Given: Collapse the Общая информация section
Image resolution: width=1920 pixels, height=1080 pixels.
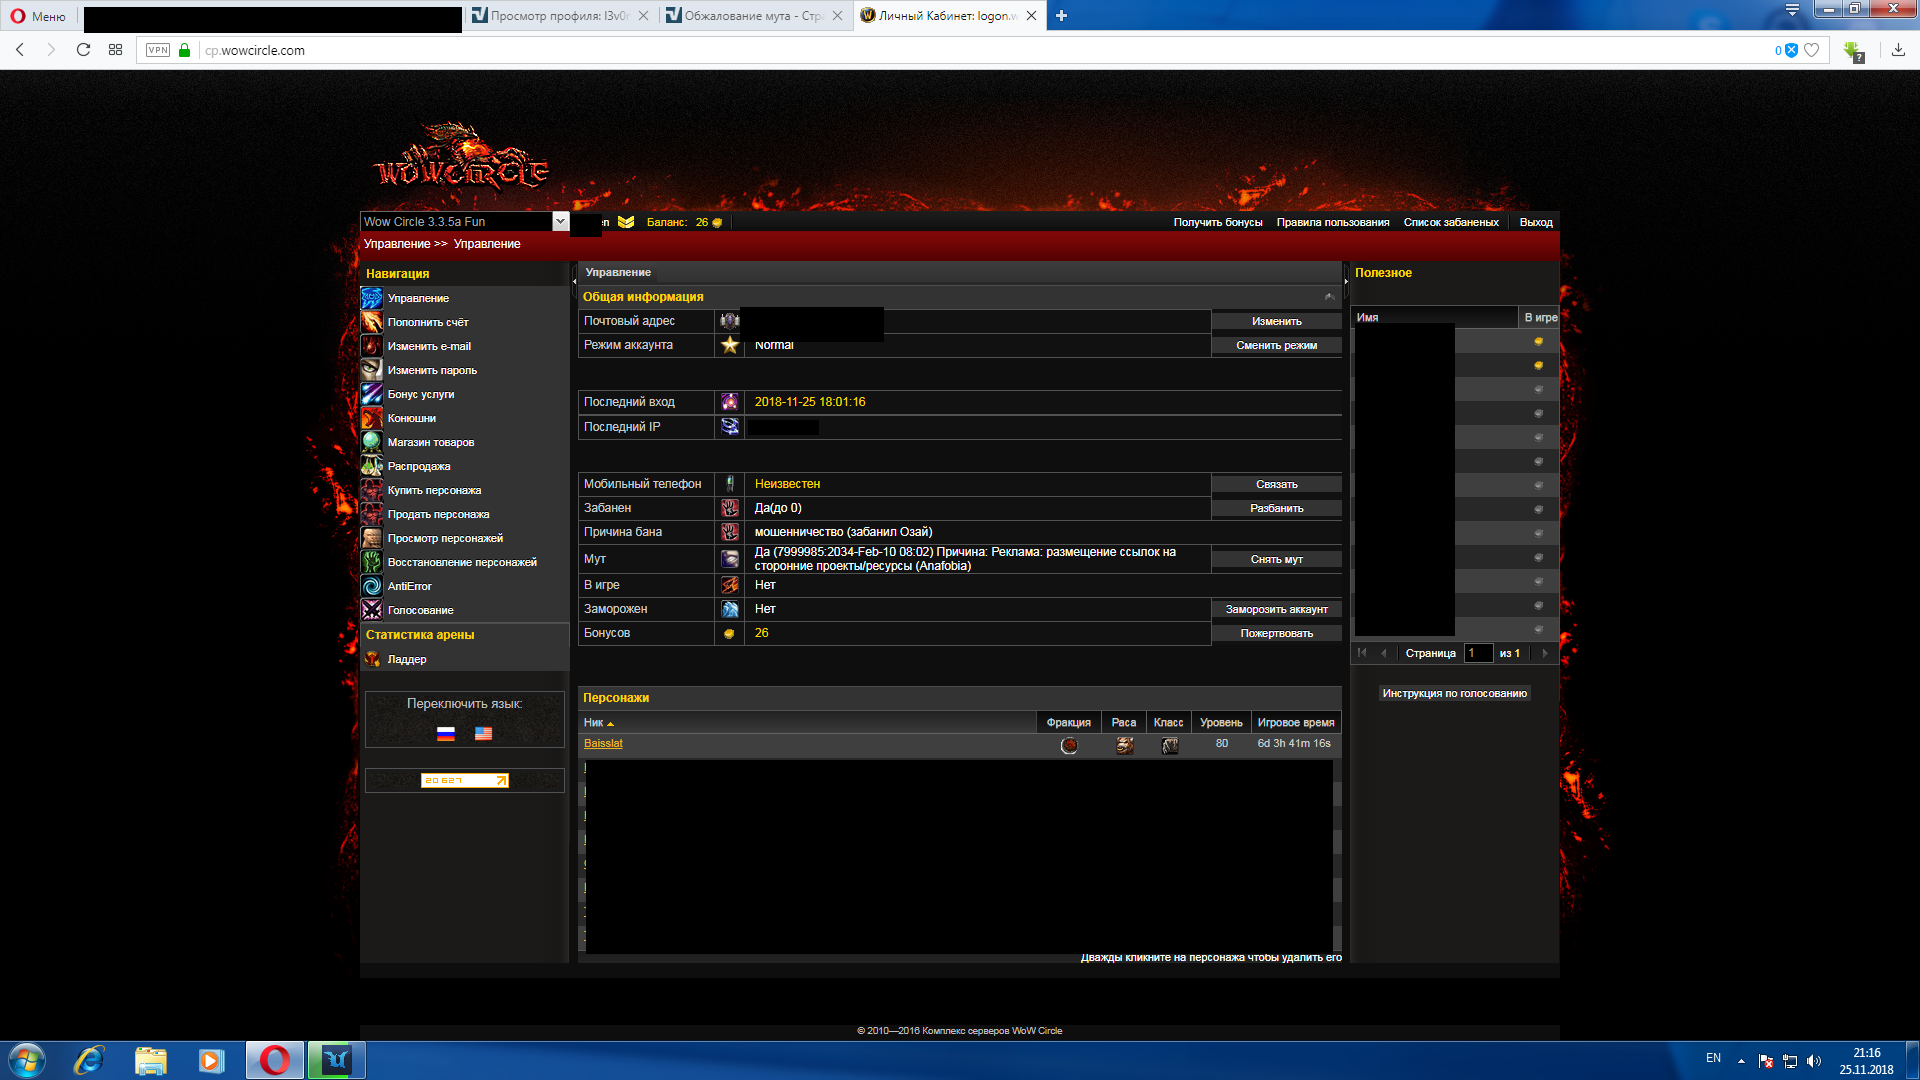Looking at the screenshot, I should (1329, 297).
